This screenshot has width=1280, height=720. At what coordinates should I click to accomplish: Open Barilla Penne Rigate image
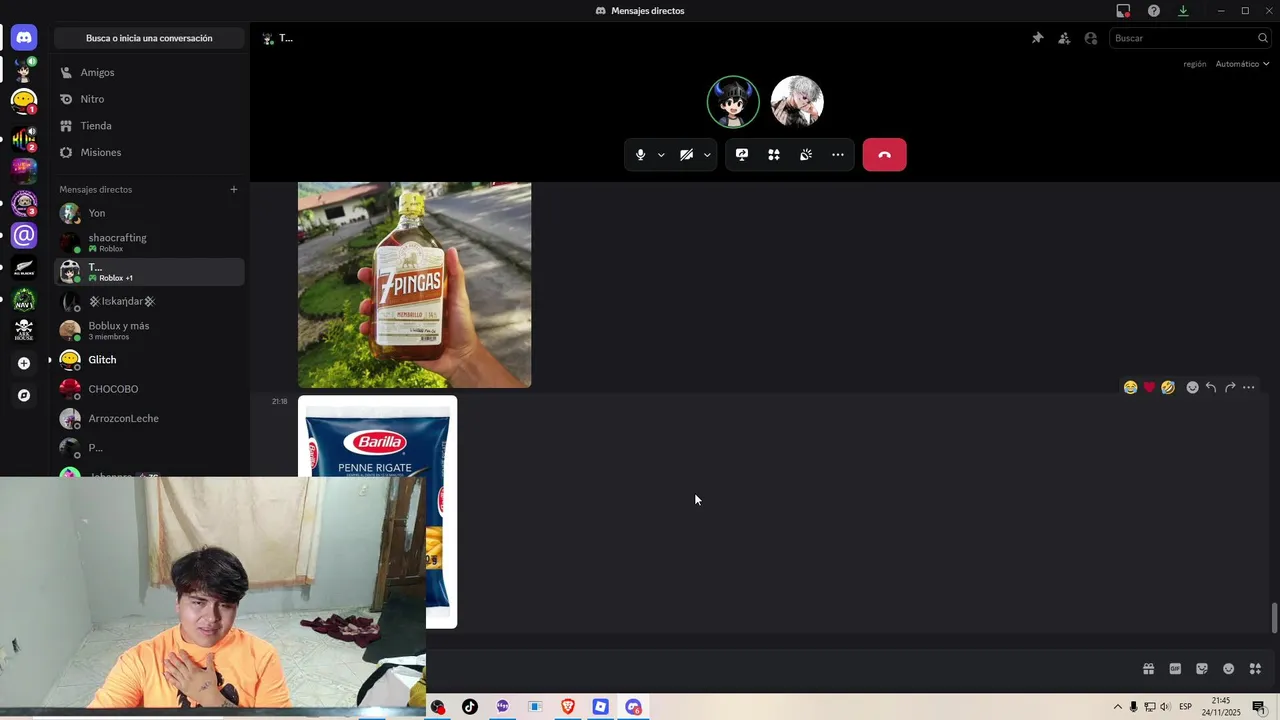[378, 512]
